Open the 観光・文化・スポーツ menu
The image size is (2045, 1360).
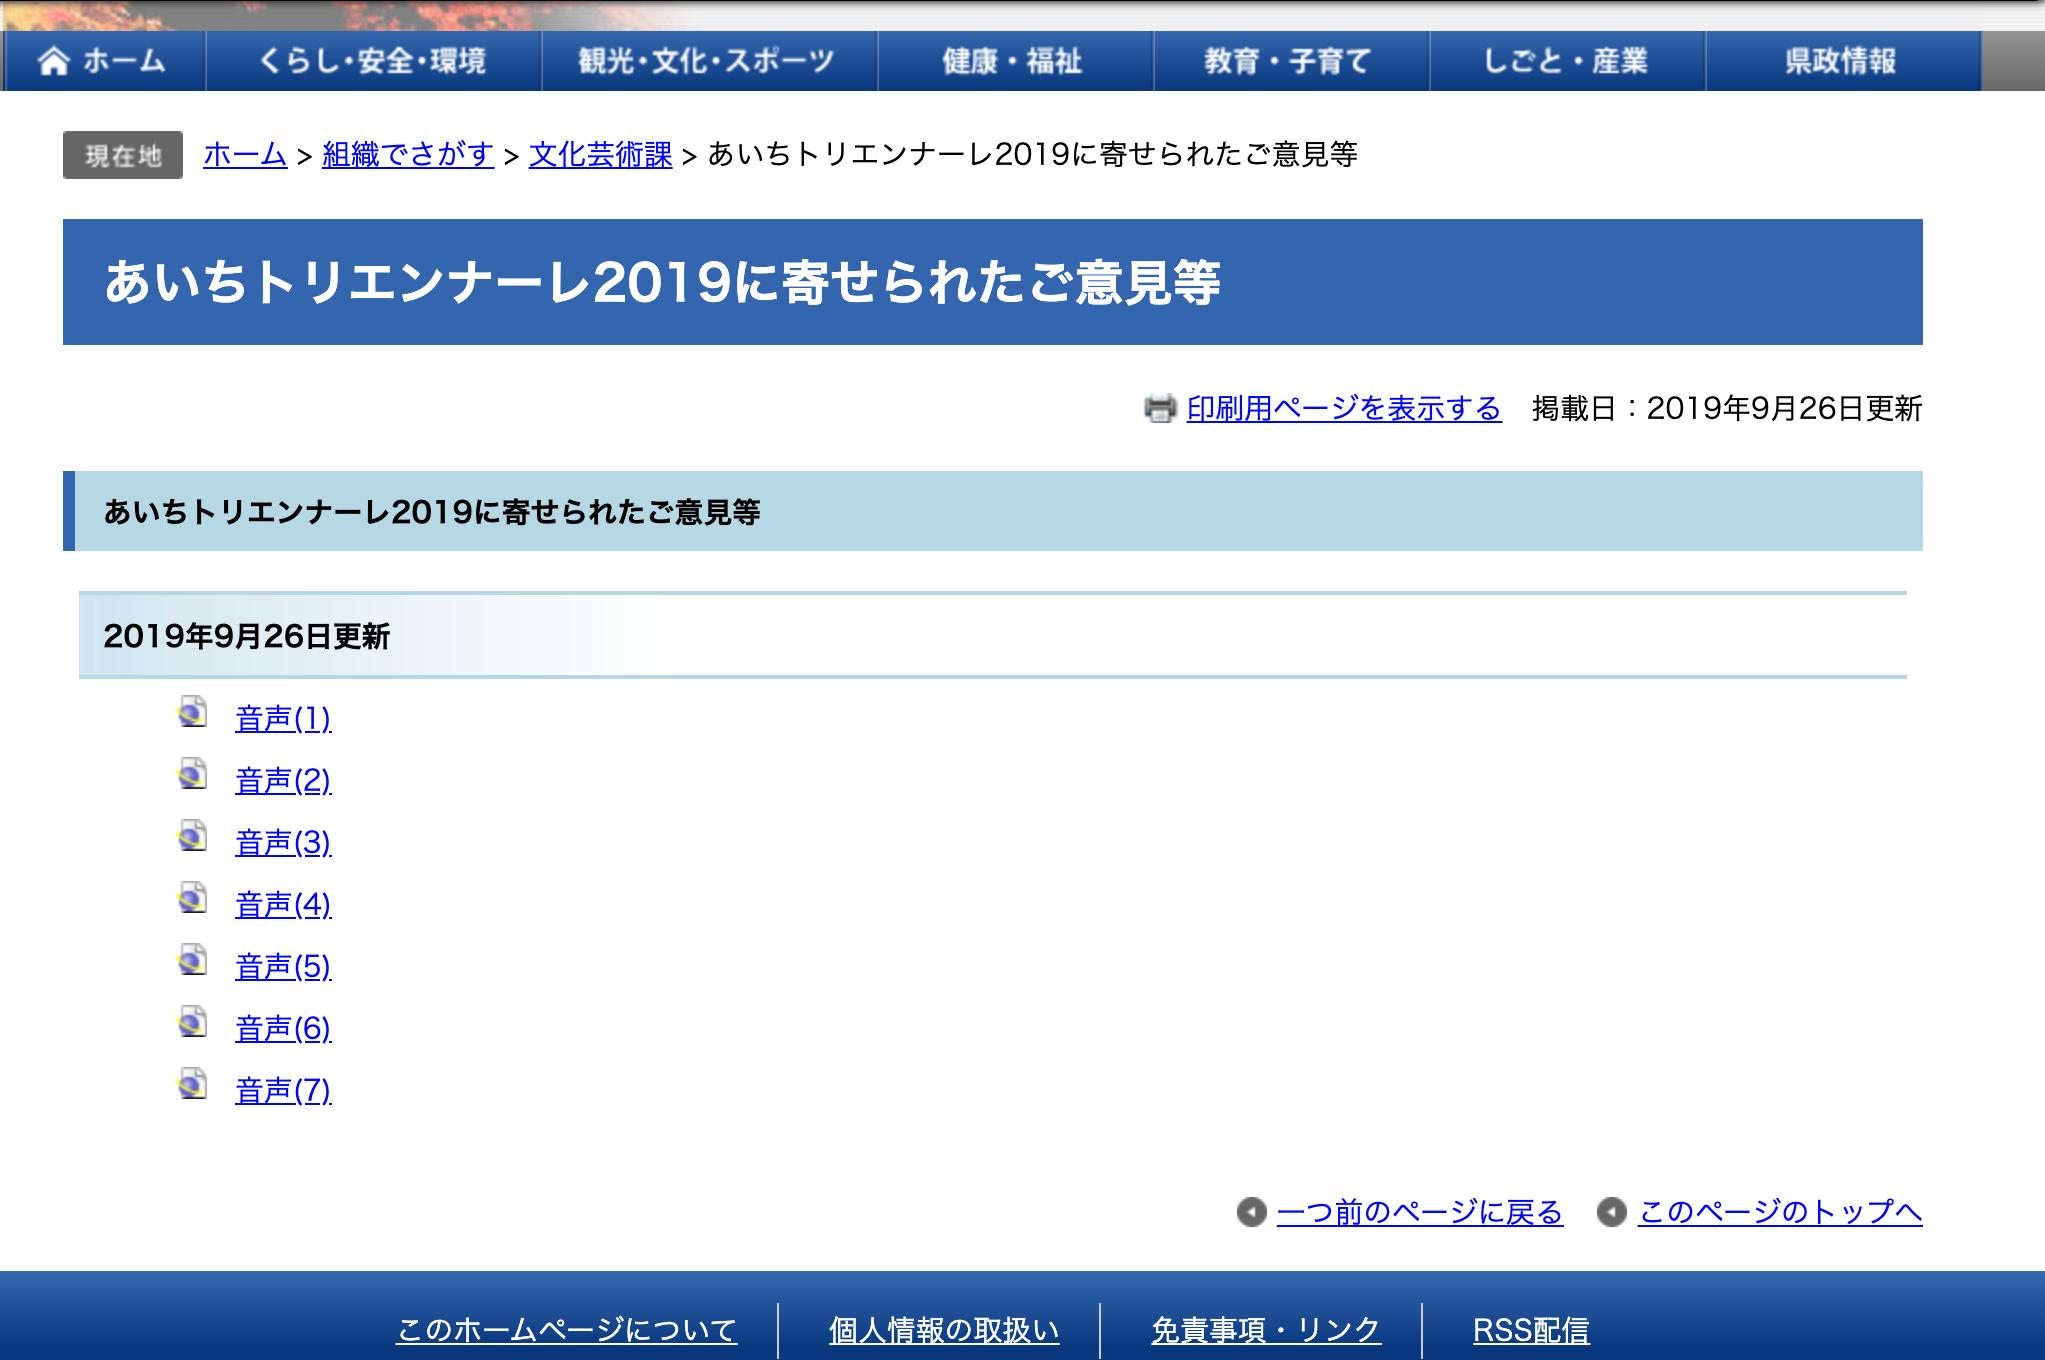pyautogui.click(x=709, y=61)
